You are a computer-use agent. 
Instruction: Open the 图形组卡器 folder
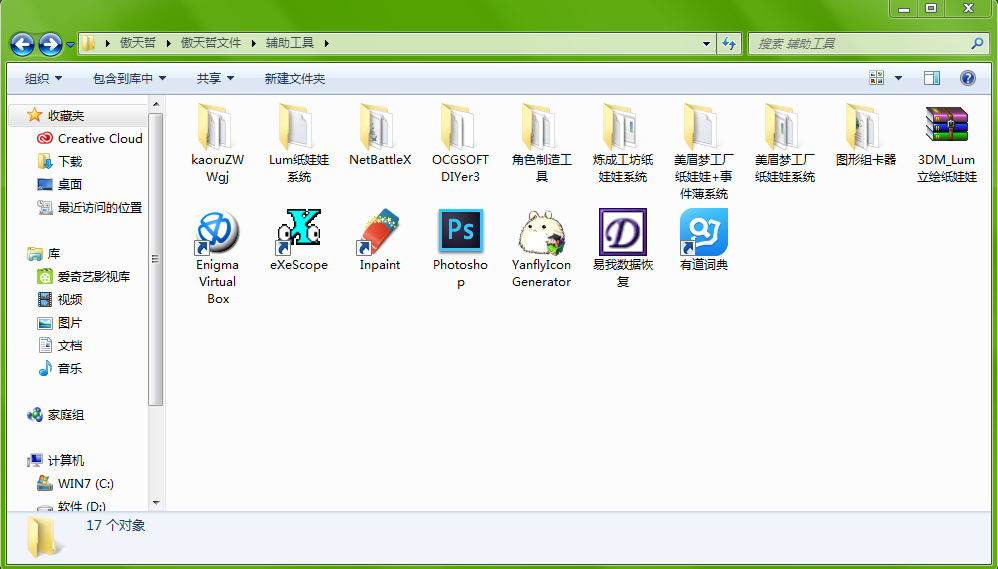[866, 135]
